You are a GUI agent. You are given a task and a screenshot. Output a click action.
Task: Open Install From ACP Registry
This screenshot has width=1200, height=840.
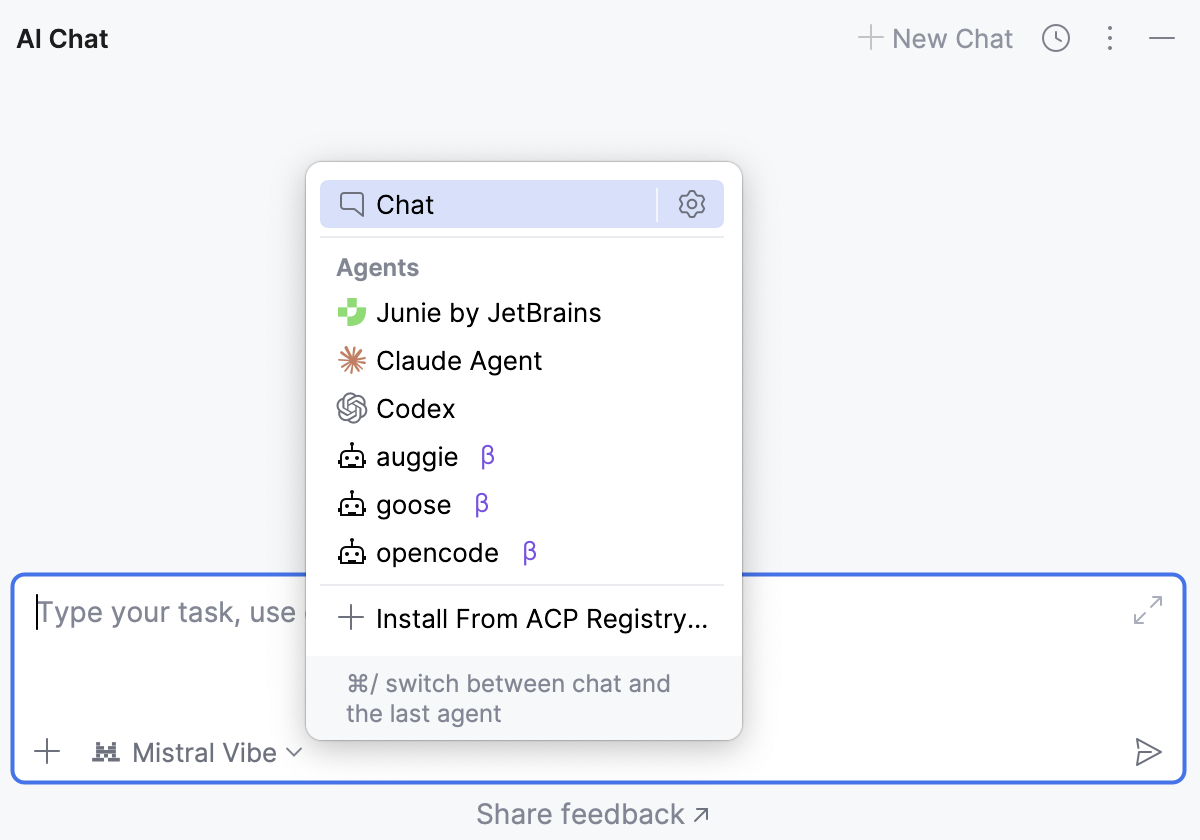click(x=523, y=618)
